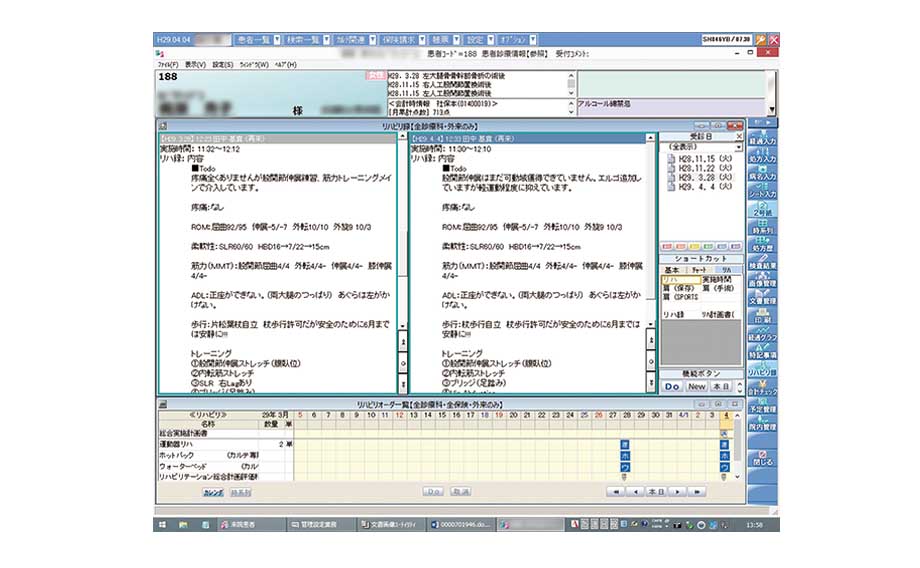Screen dimensions: 920x568
Task: Select the 検査結果 sidebar icon
Action: pos(763,265)
